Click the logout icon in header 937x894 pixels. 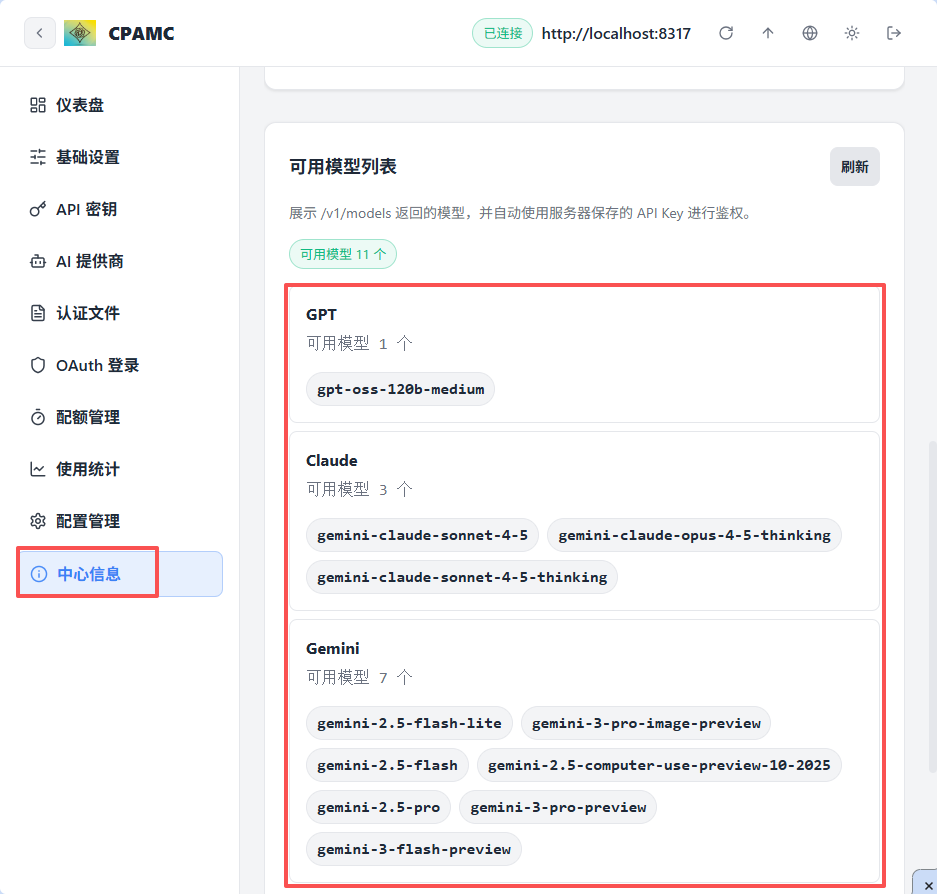[894, 33]
